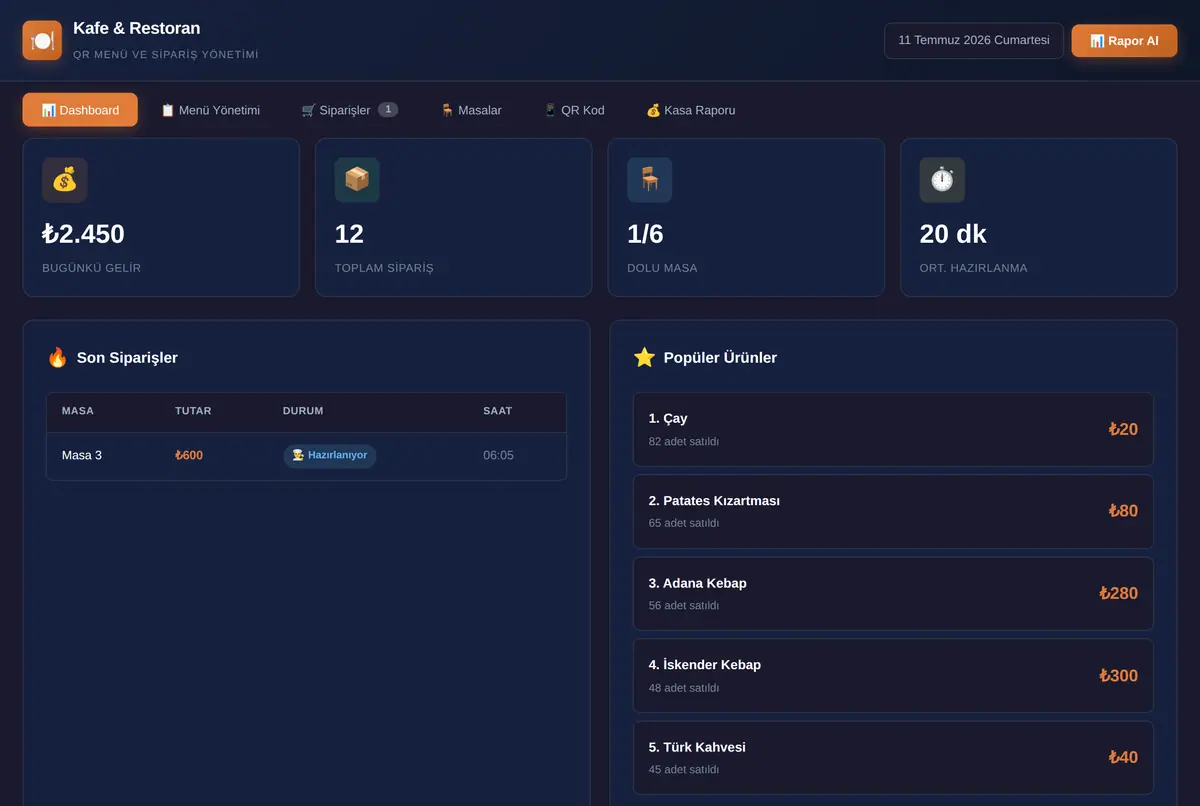
Task: Select the Masa 3 order row
Action: [306, 456]
